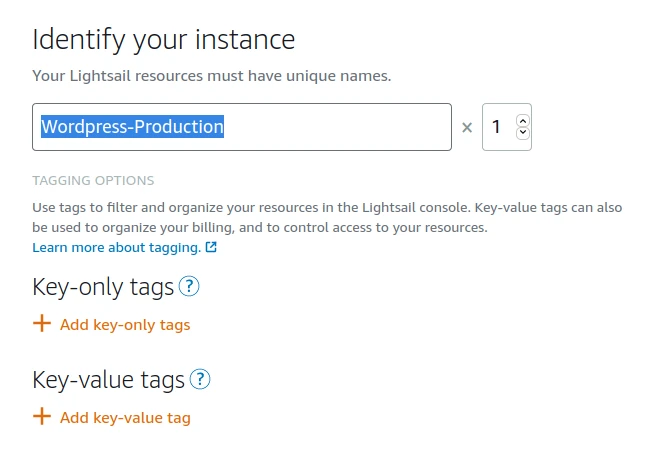The image size is (645, 463).
Task: Open the Learn more about tagging link
Action: click(x=116, y=247)
